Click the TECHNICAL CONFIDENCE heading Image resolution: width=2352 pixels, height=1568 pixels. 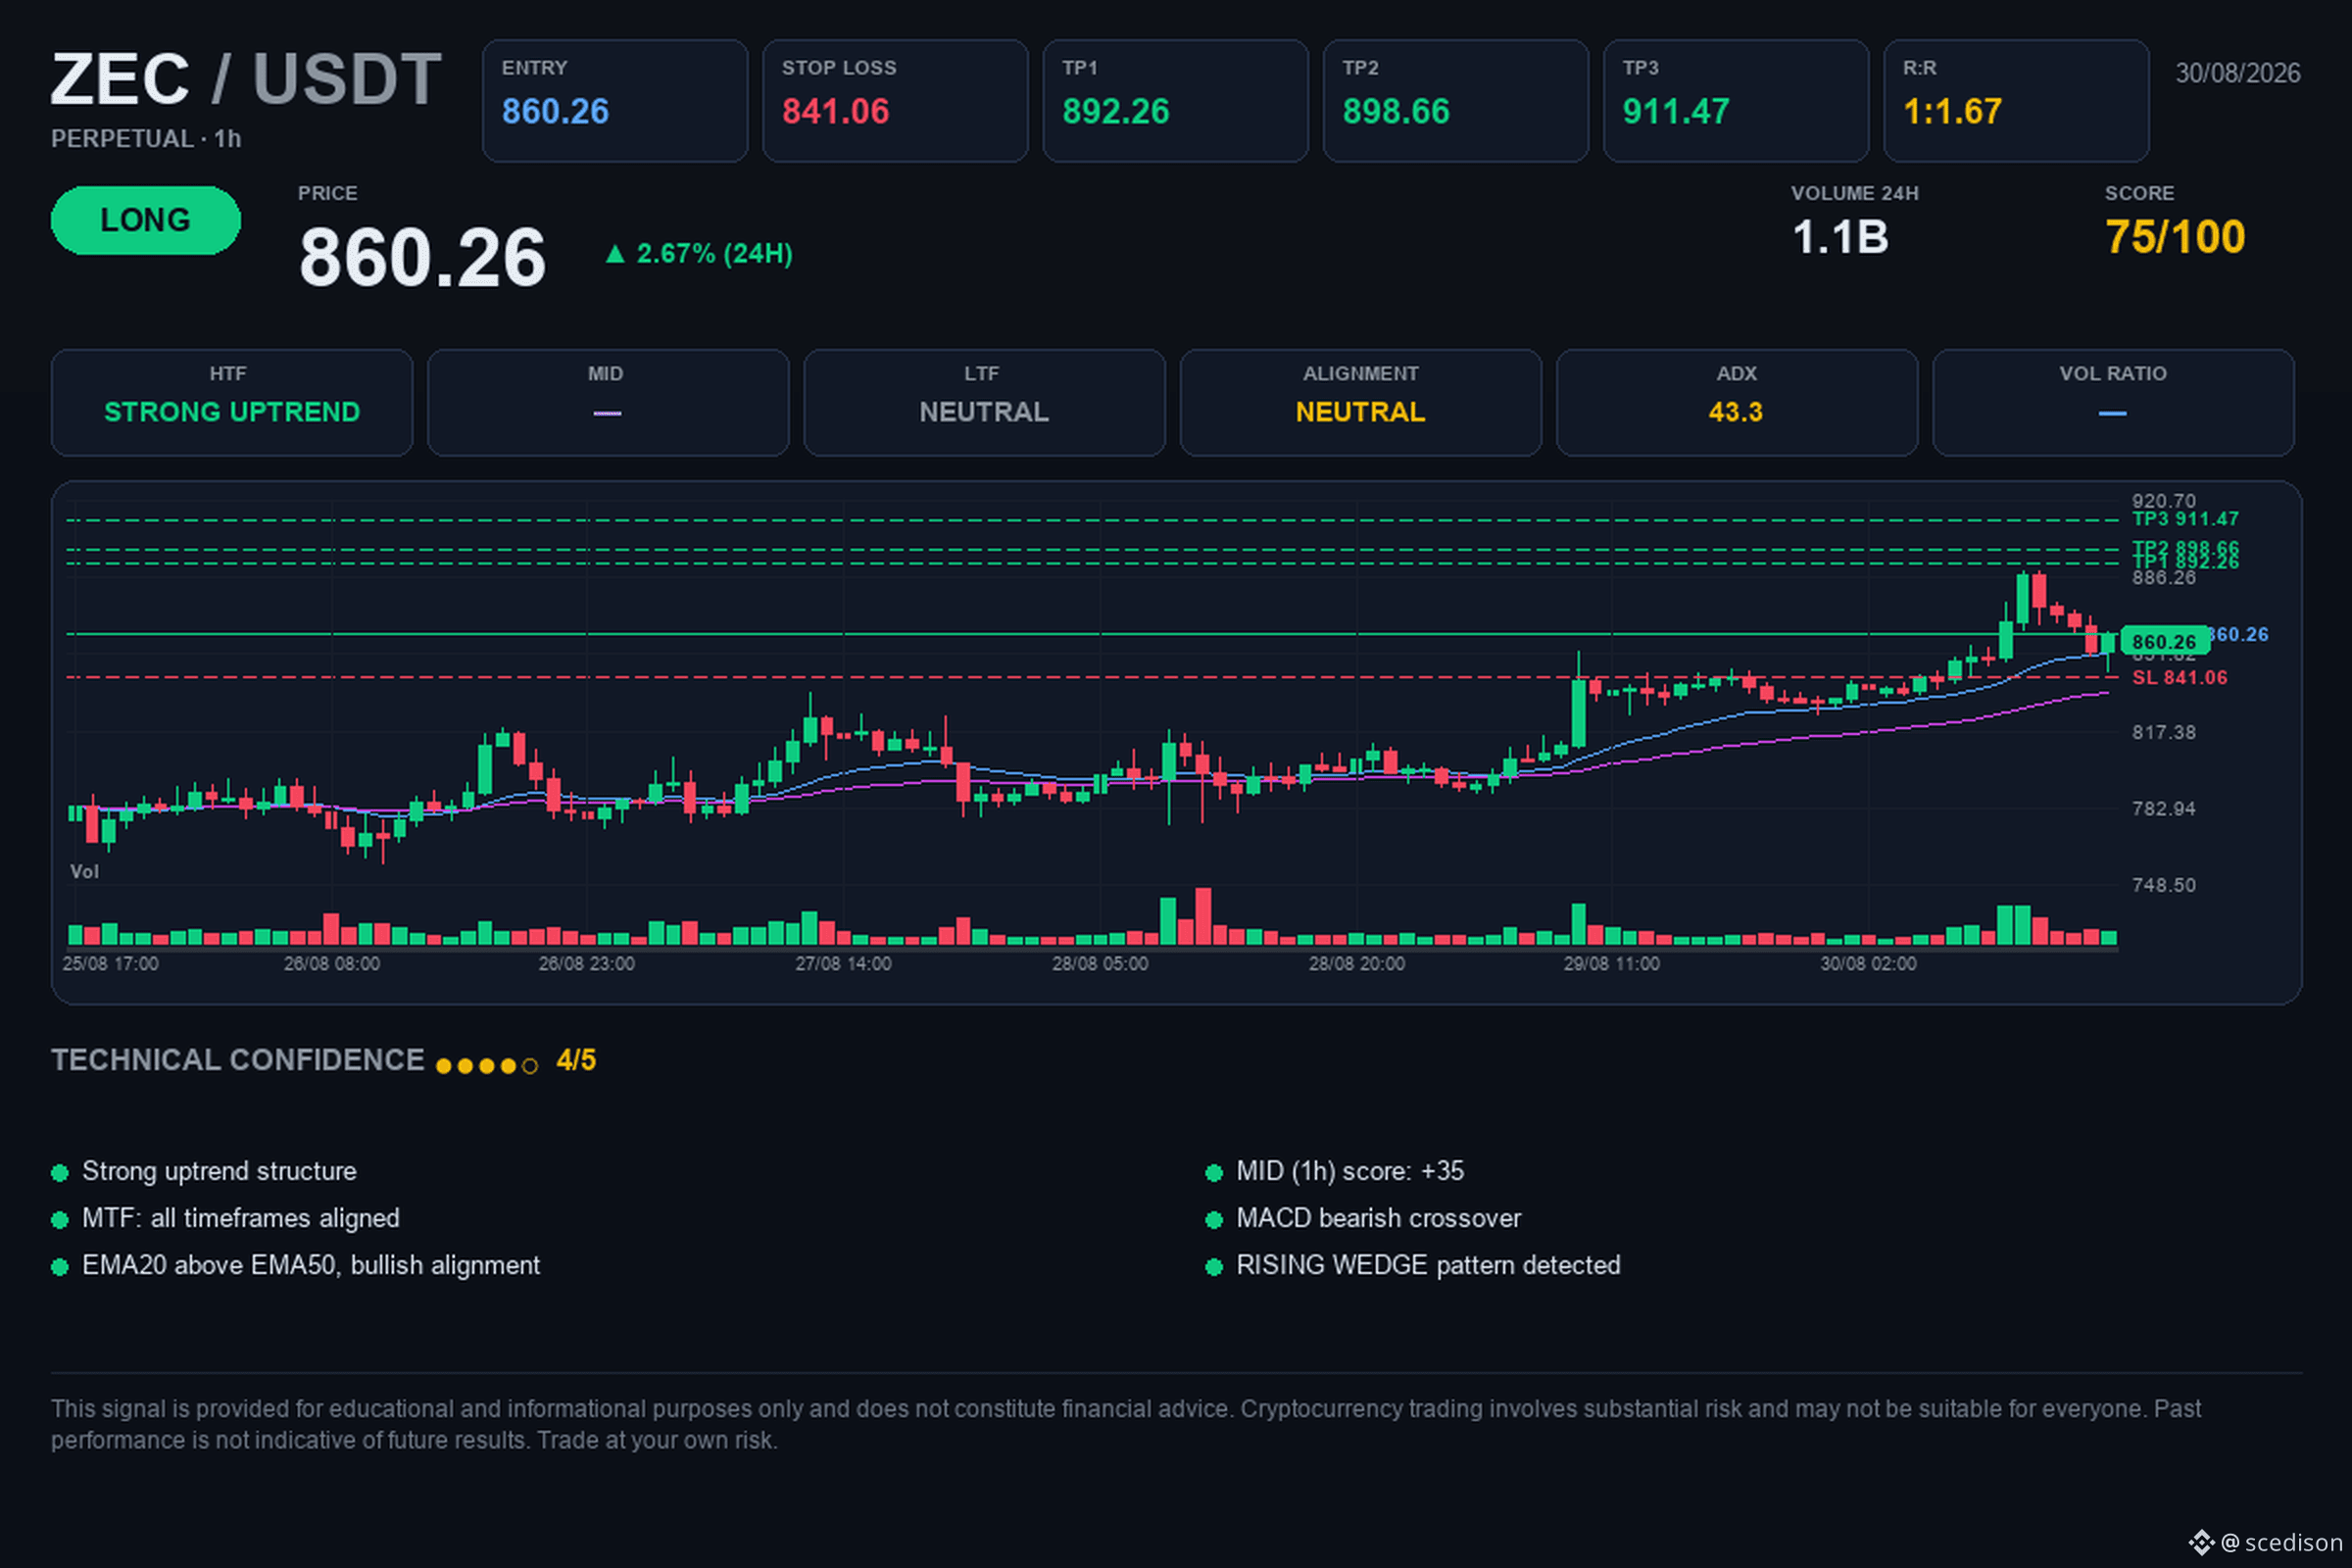pos(238,1061)
